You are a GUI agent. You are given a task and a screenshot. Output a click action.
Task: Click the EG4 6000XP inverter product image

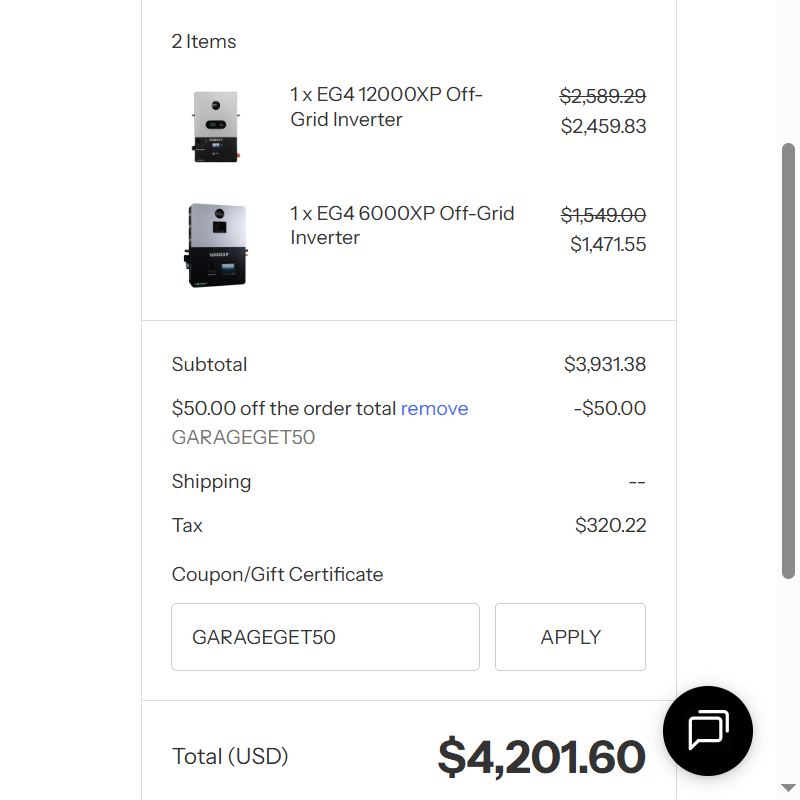pyautogui.click(x=216, y=245)
